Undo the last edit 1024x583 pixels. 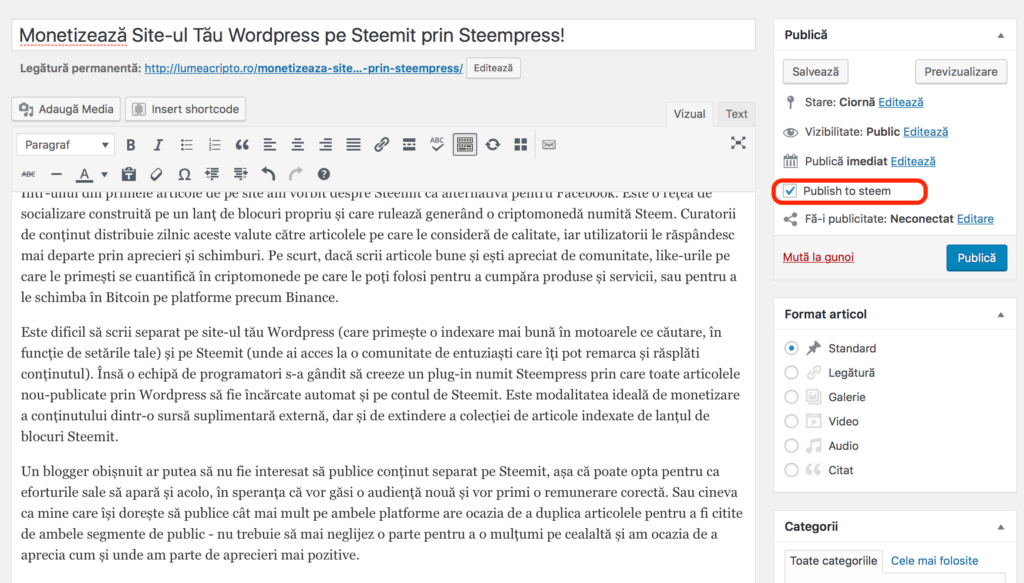[x=268, y=174]
